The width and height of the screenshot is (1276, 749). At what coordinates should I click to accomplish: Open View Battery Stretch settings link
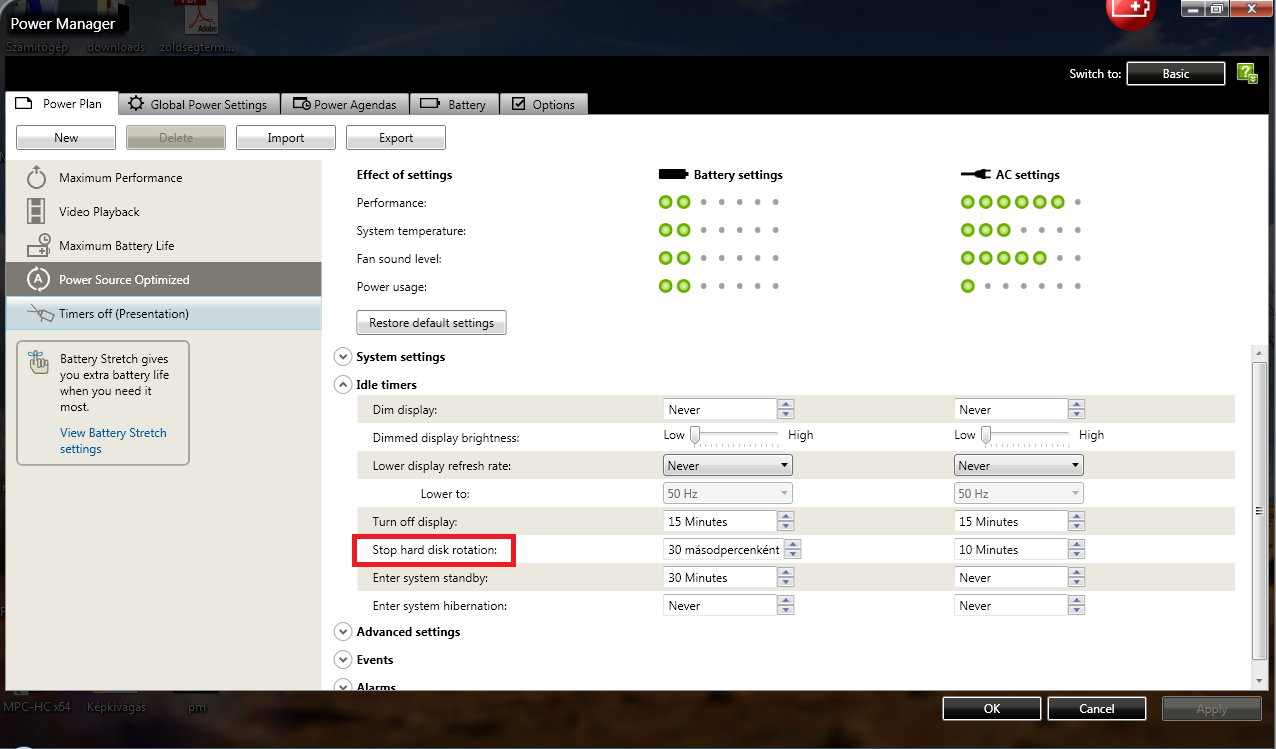click(113, 441)
